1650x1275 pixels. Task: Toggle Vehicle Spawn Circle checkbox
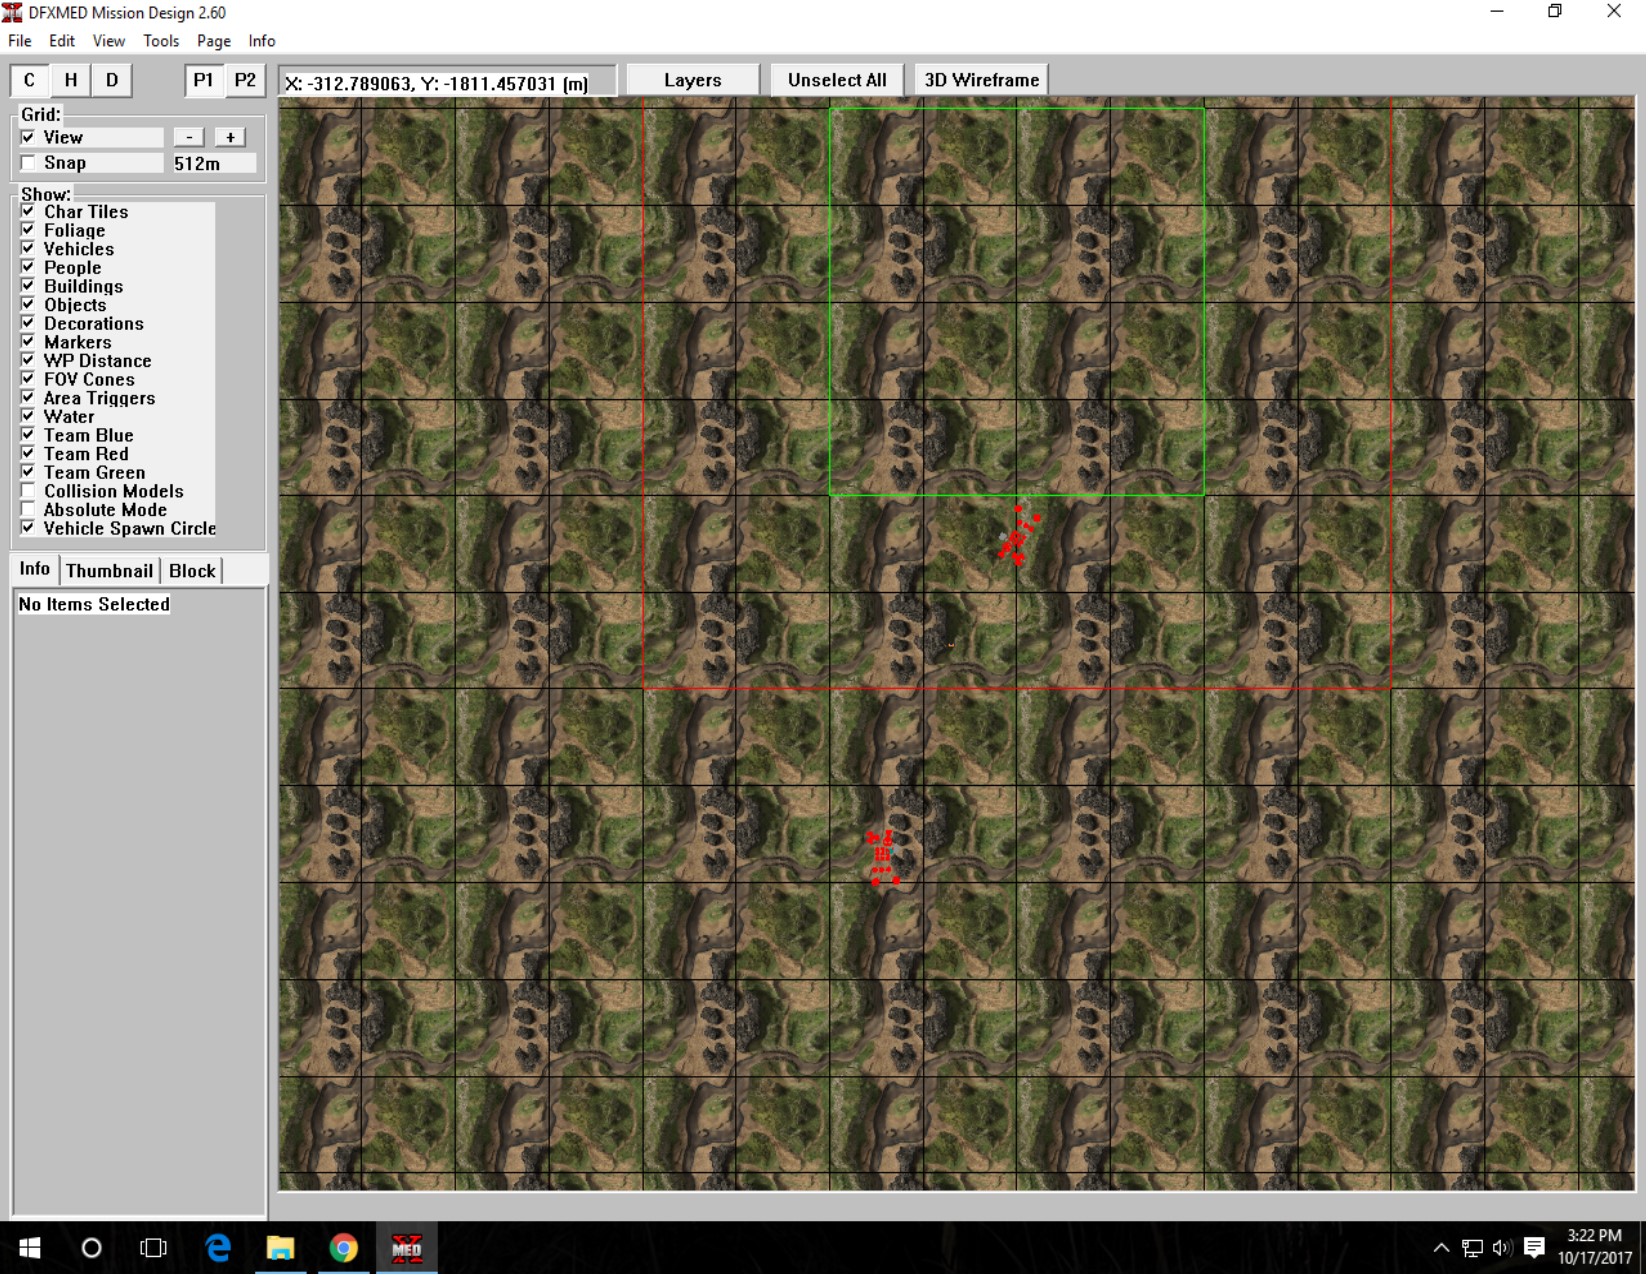coord(28,528)
